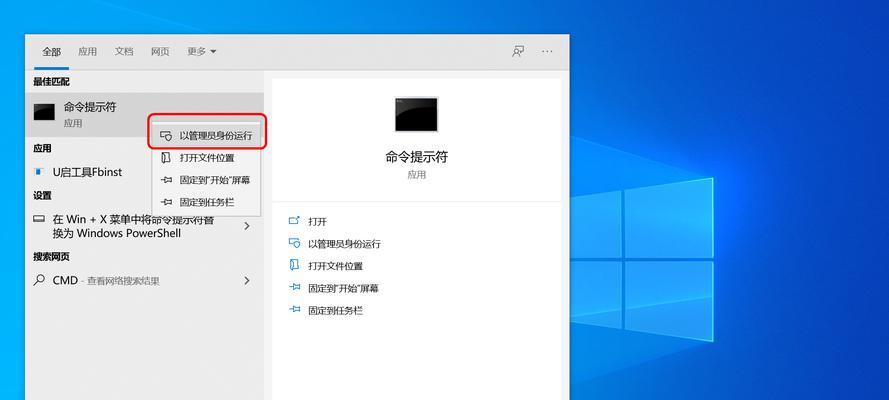Expand arrow for the Win + X setting

point(247,226)
